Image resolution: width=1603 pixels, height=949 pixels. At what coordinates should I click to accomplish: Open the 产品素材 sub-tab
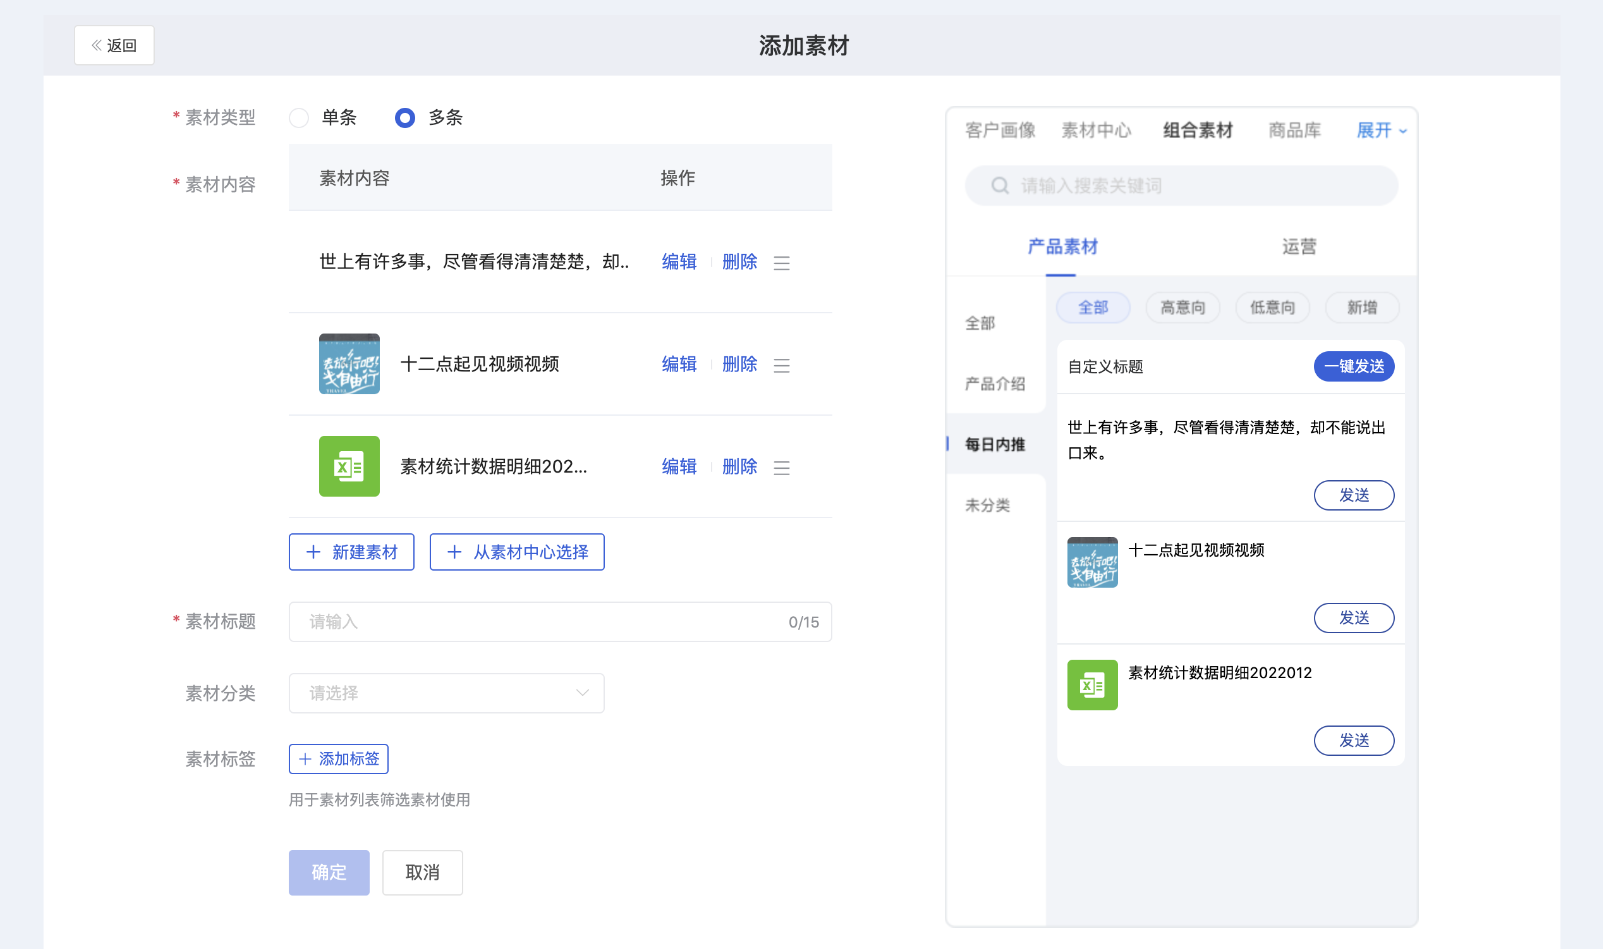pos(1062,246)
